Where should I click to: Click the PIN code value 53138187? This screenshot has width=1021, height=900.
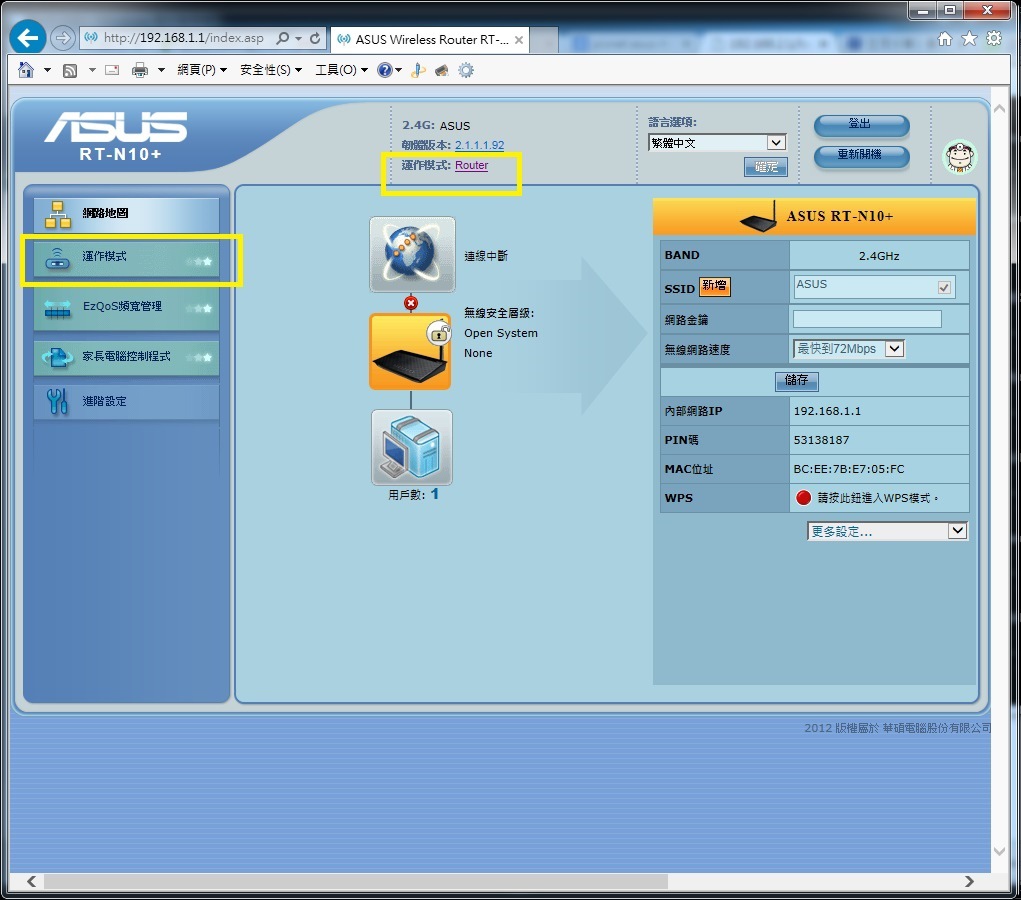coord(821,440)
